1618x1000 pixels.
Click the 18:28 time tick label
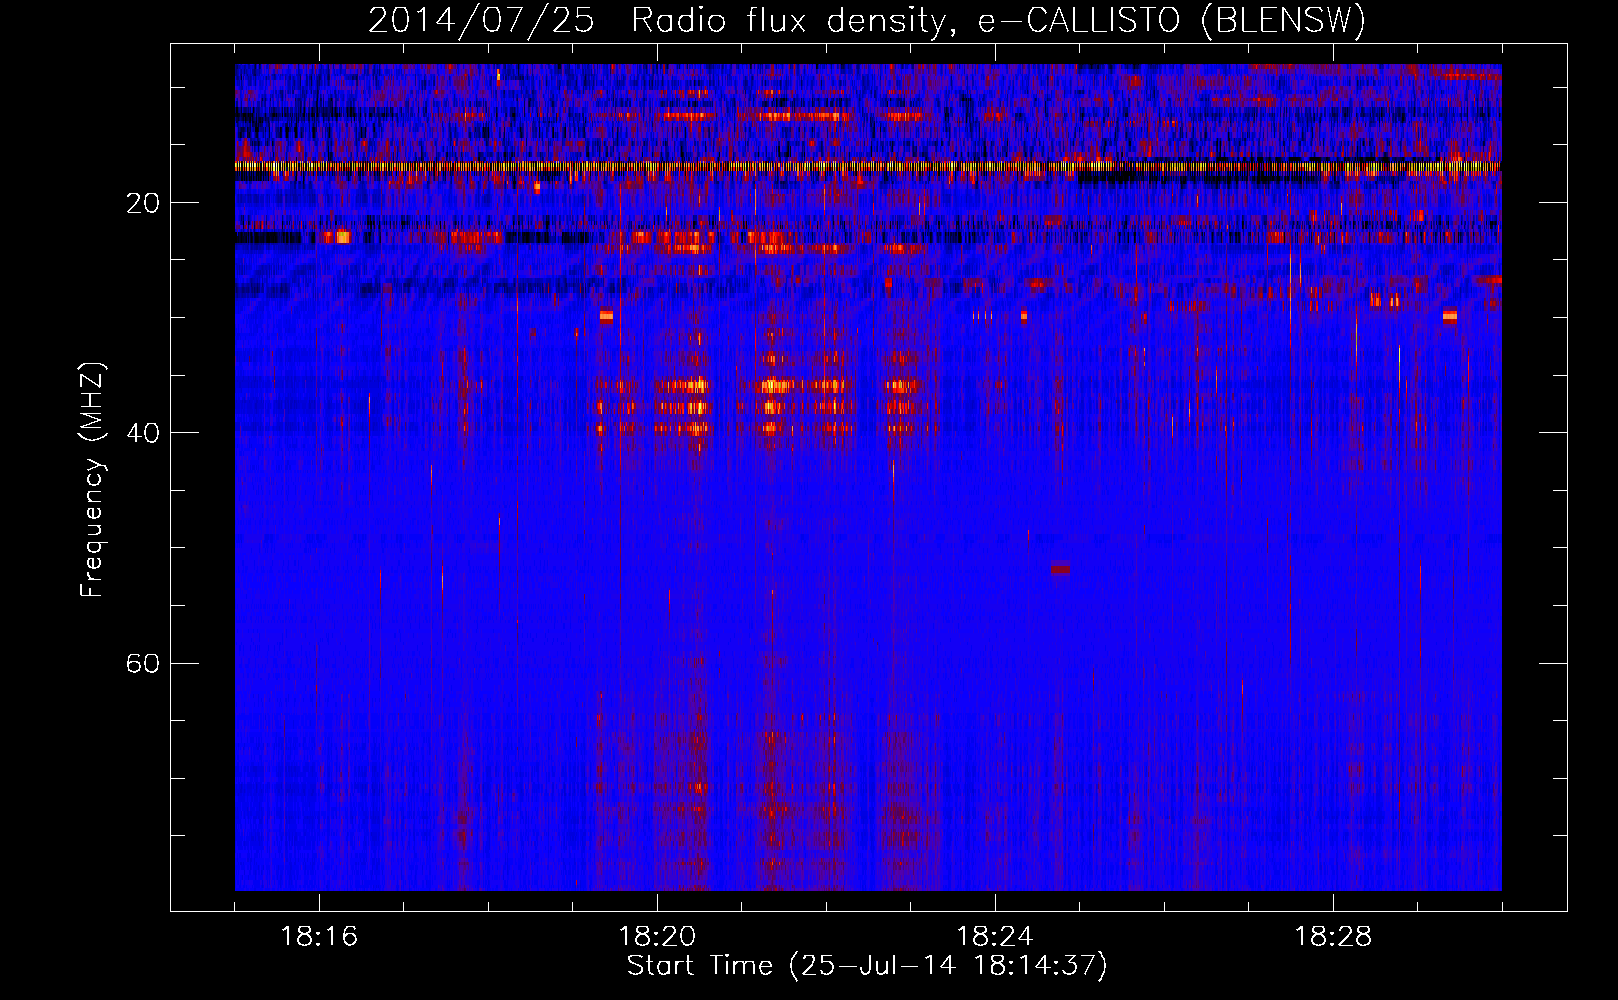[x=1333, y=937]
